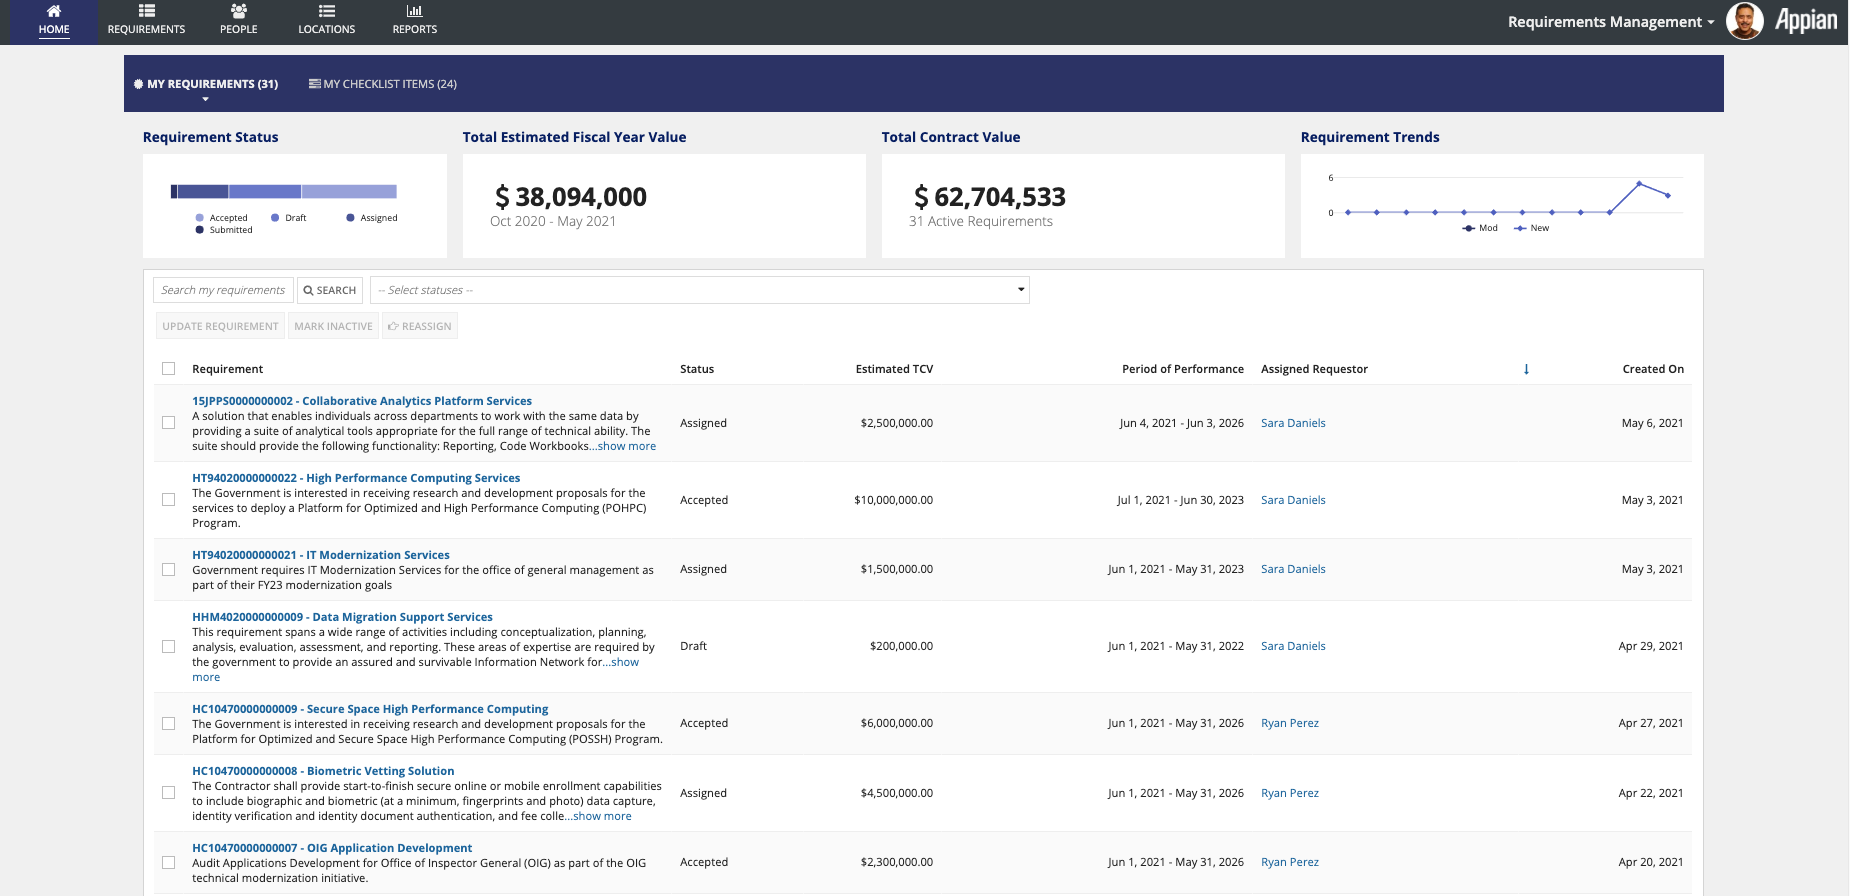
Task: Click the $10,000,000.00 TCV cell
Action: click(x=893, y=500)
